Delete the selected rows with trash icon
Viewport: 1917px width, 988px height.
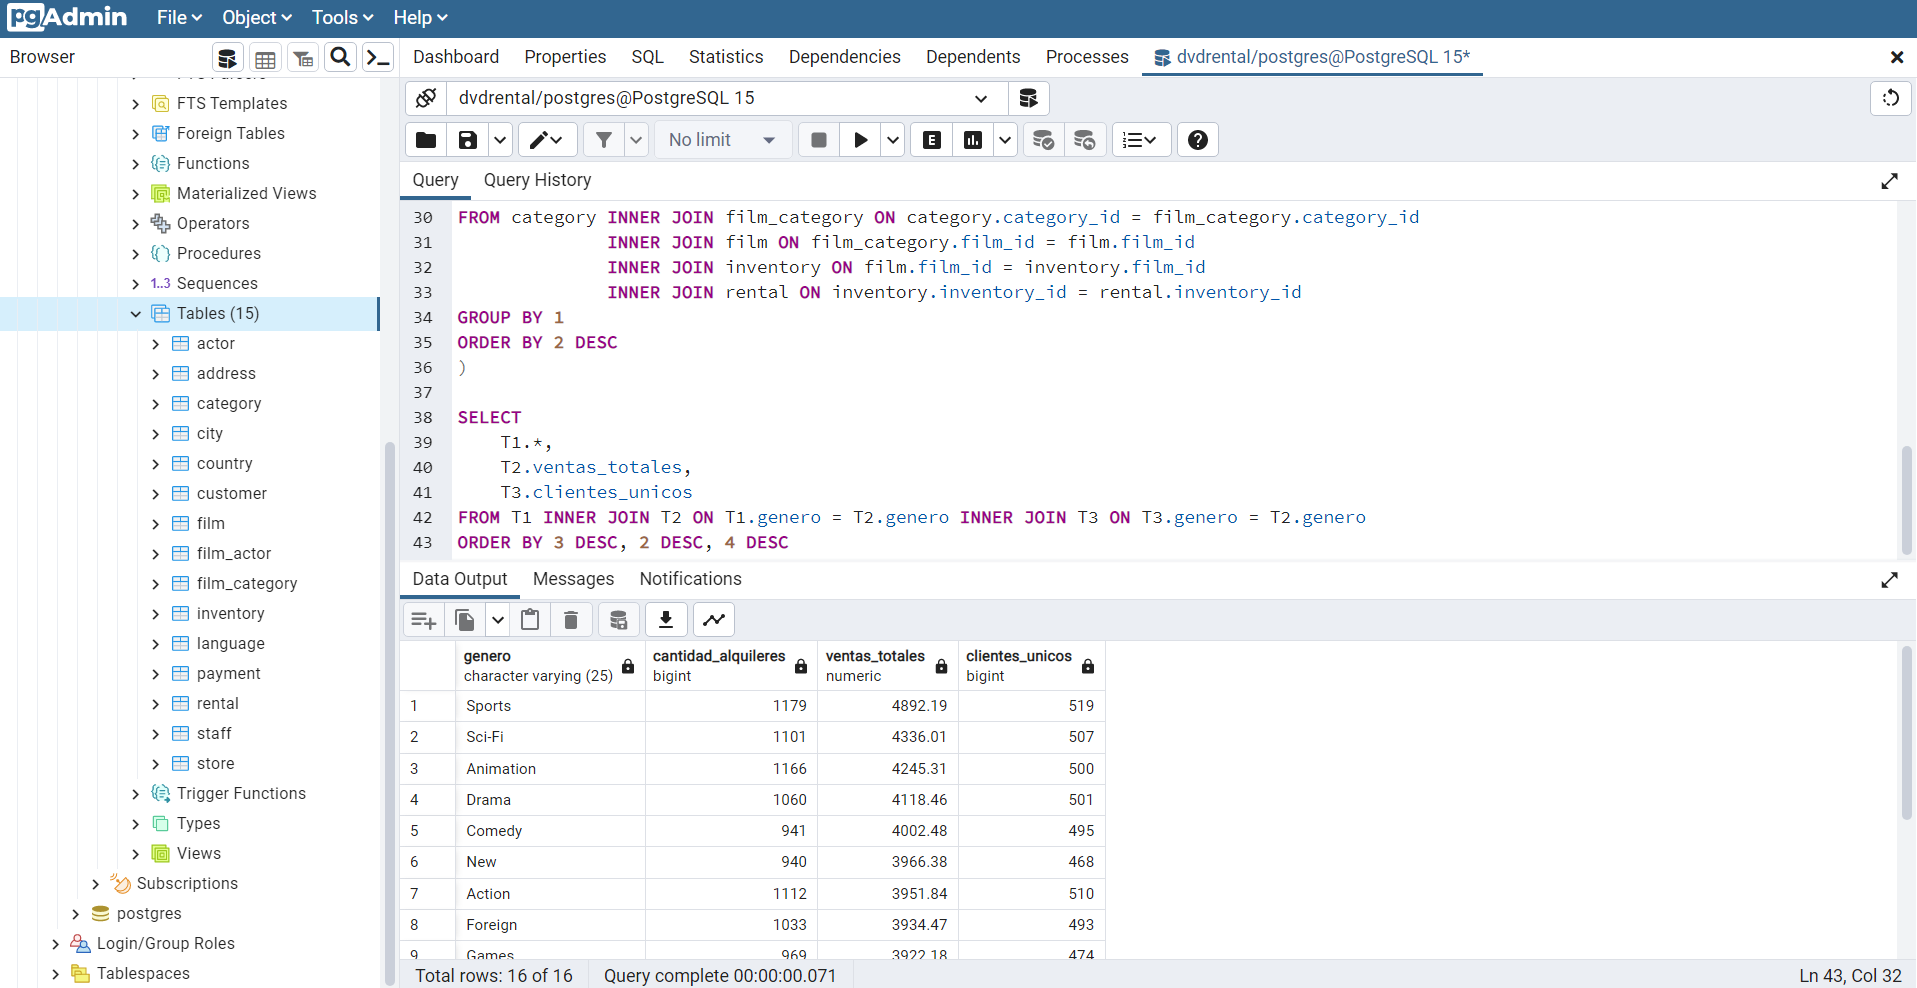570,619
